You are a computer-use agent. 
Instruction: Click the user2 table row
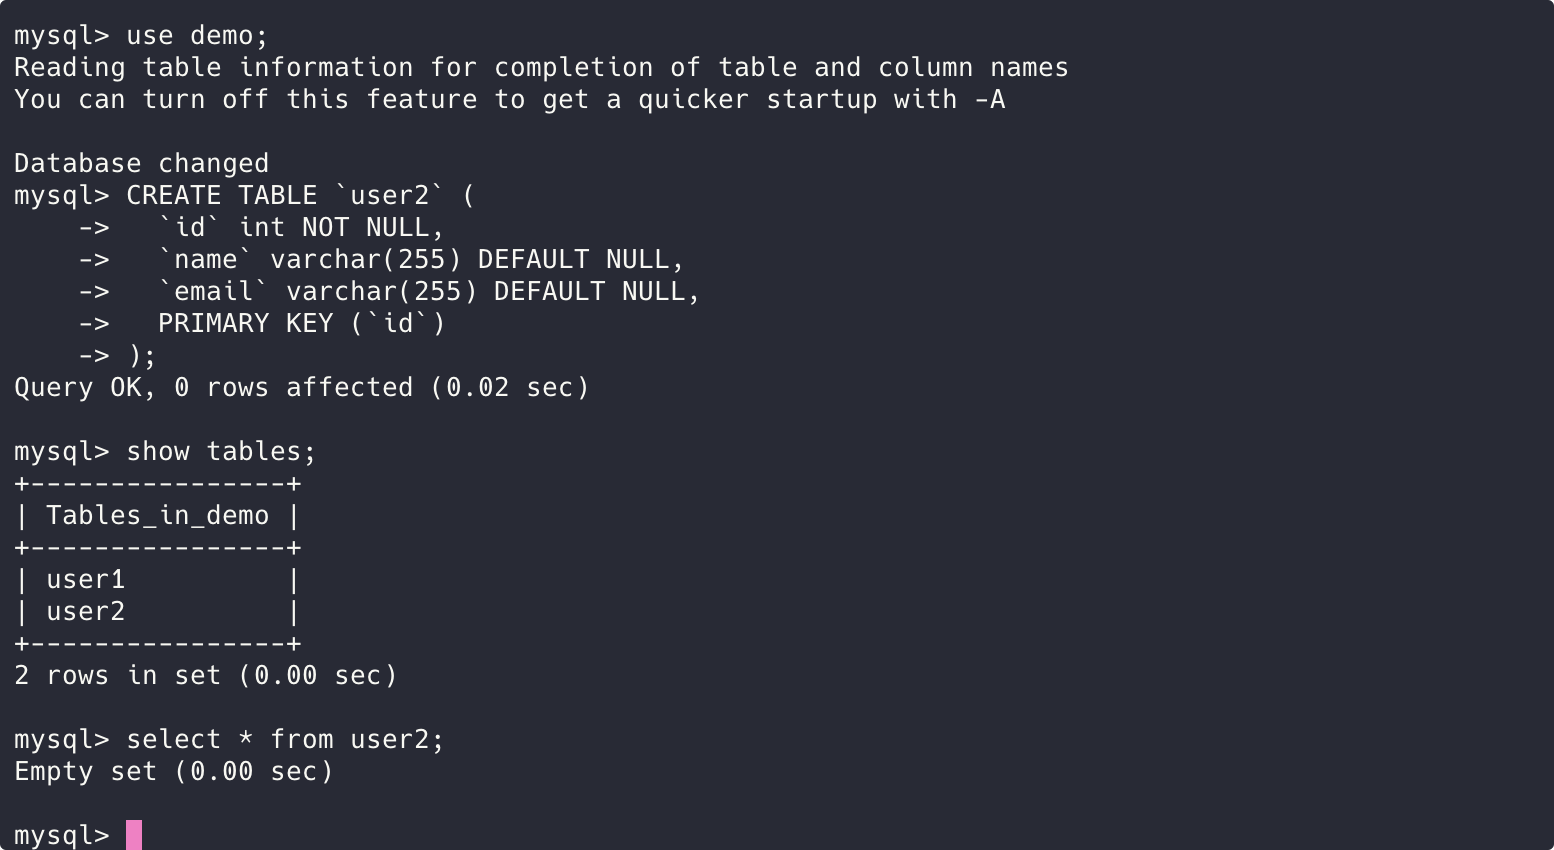pyautogui.click(x=157, y=612)
